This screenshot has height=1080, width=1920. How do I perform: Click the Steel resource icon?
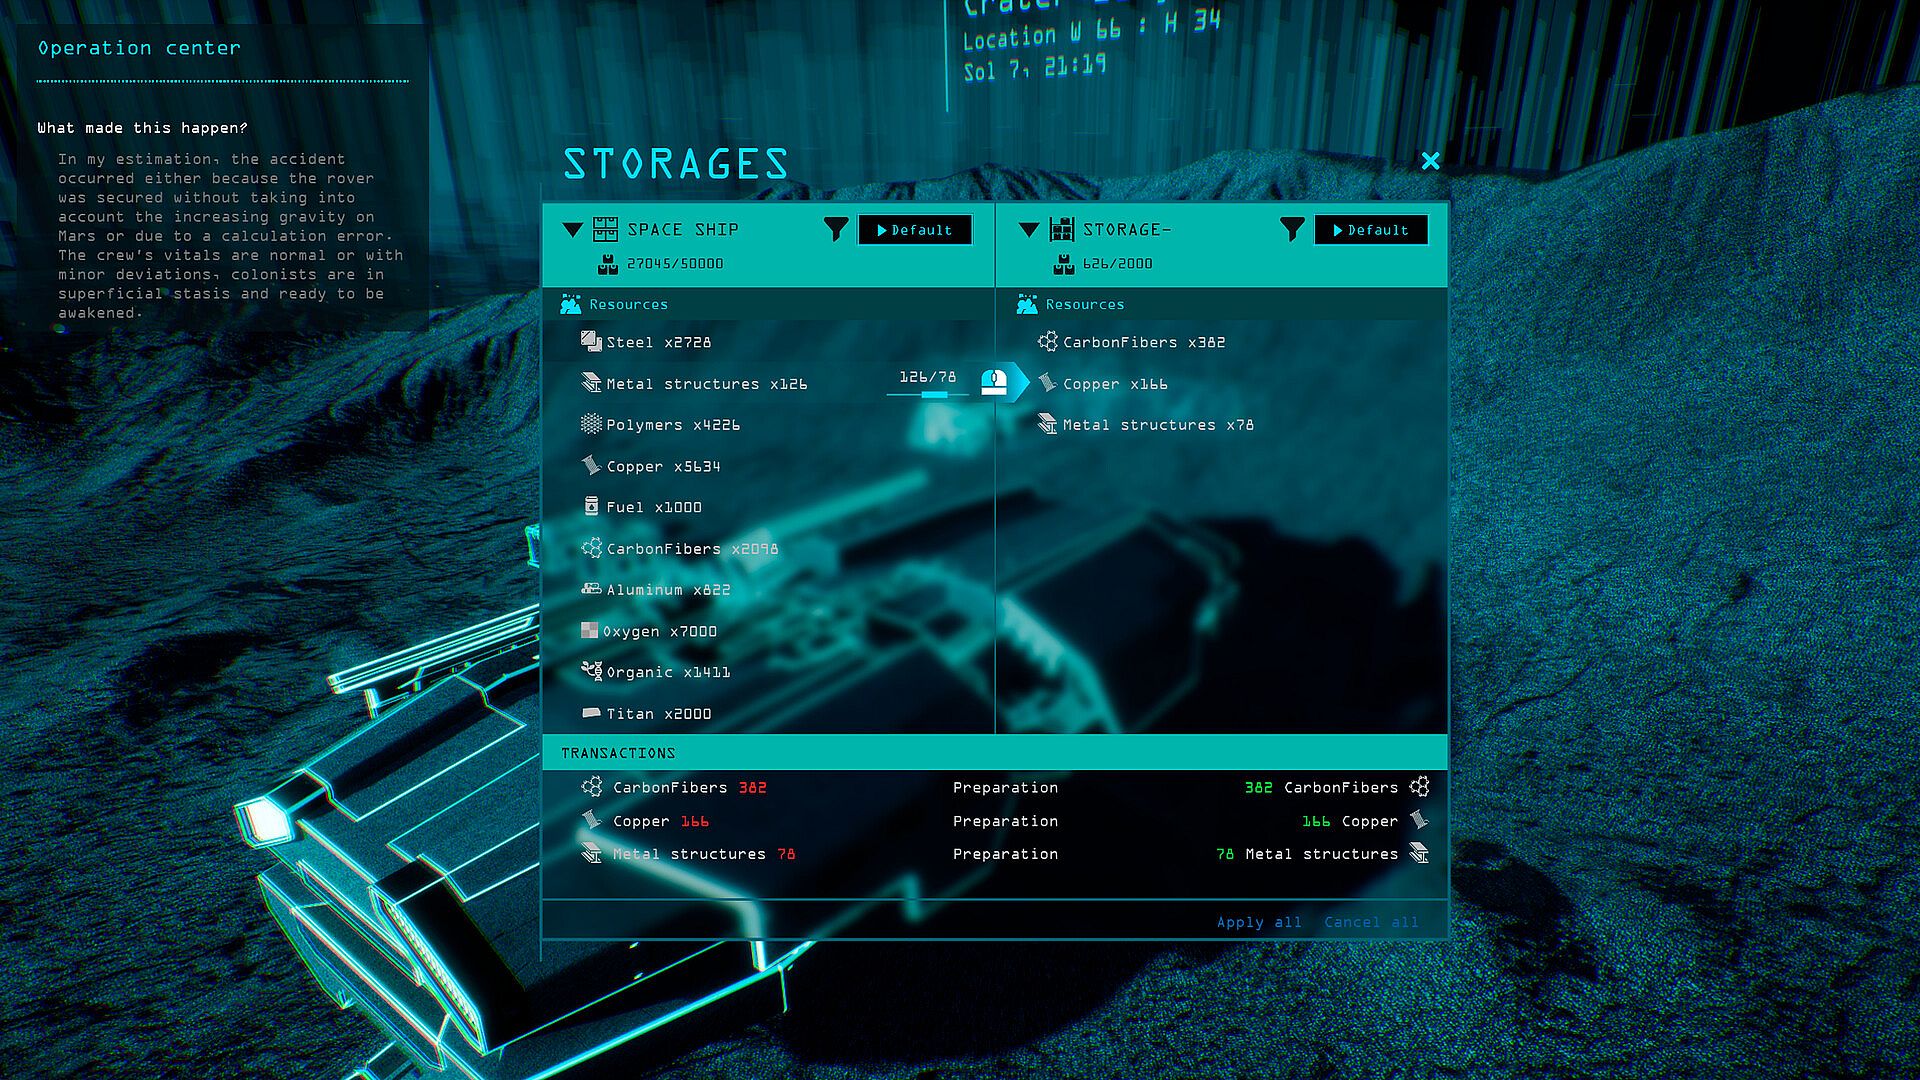click(x=591, y=342)
